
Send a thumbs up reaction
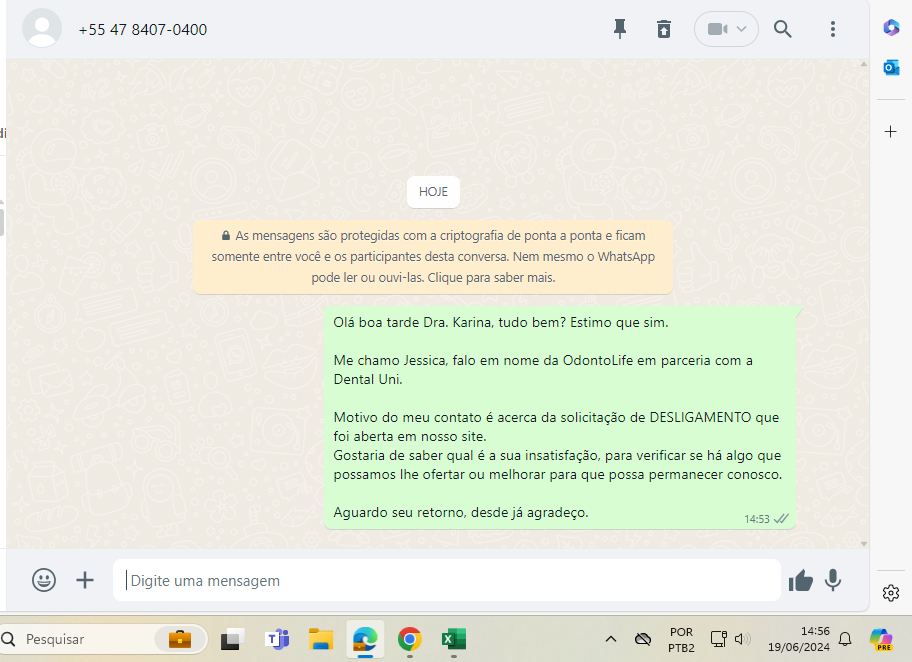[x=800, y=580]
